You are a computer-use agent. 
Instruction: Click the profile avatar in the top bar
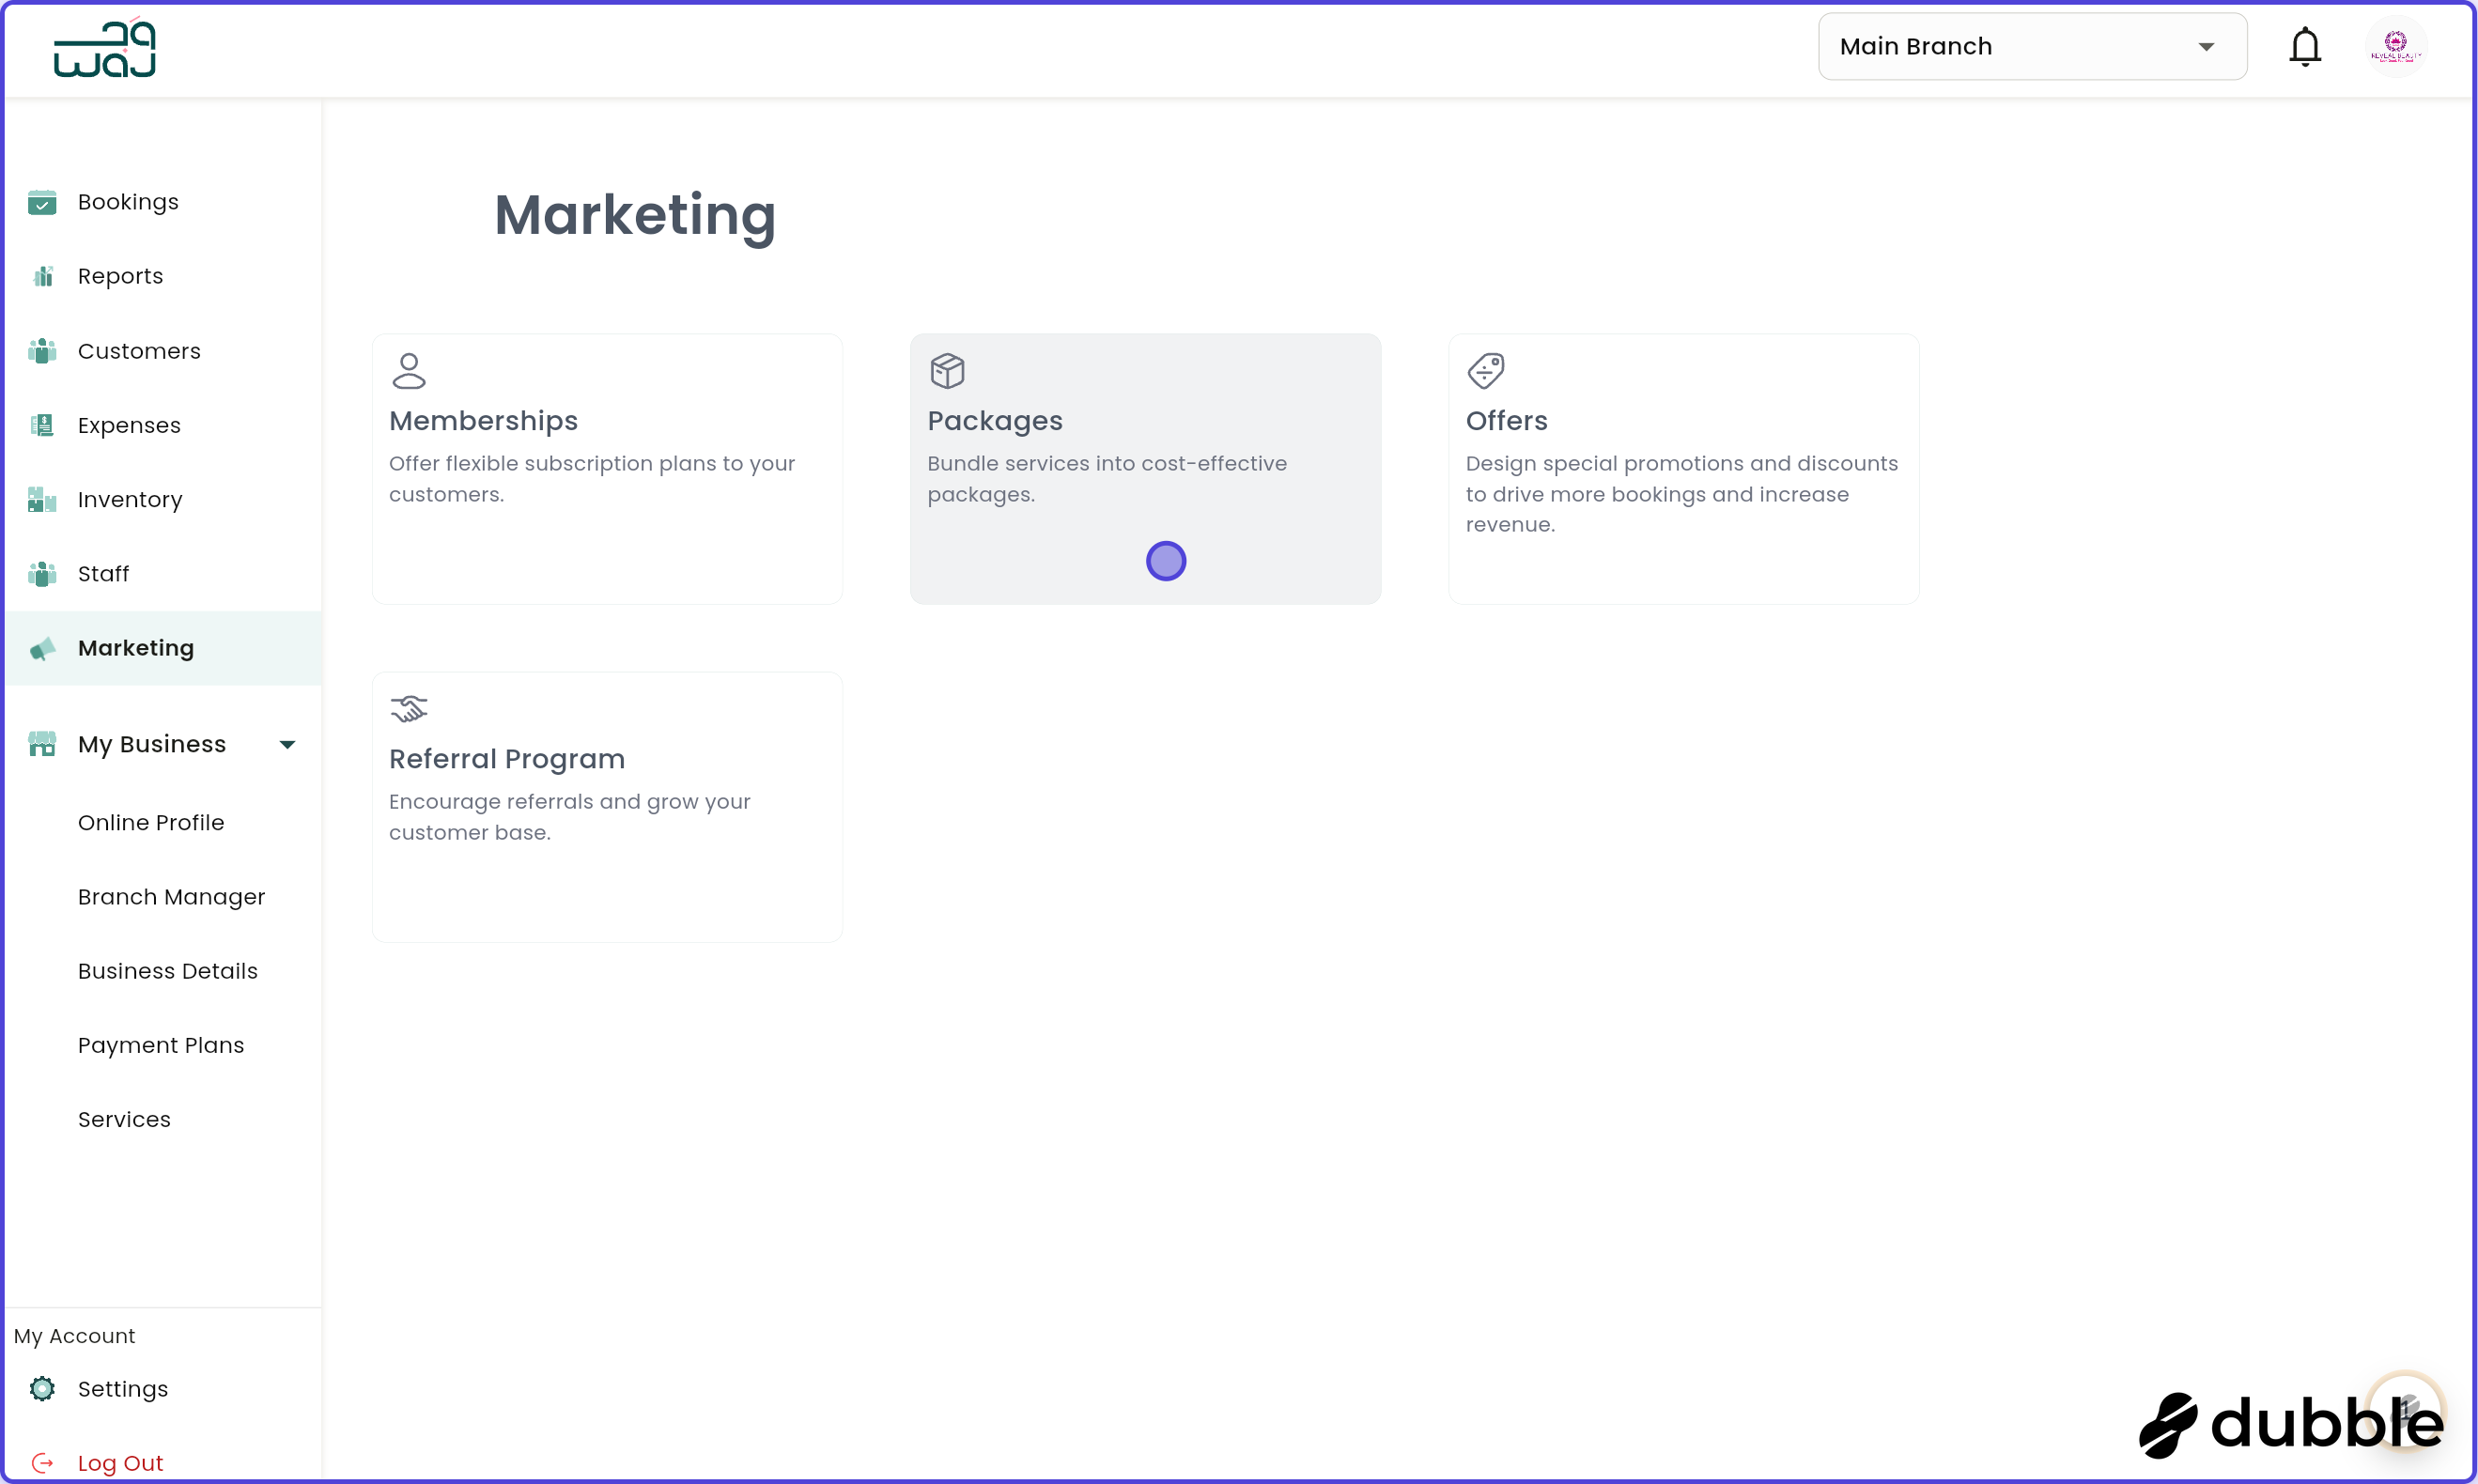pyautogui.click(x=2396, y=46)
